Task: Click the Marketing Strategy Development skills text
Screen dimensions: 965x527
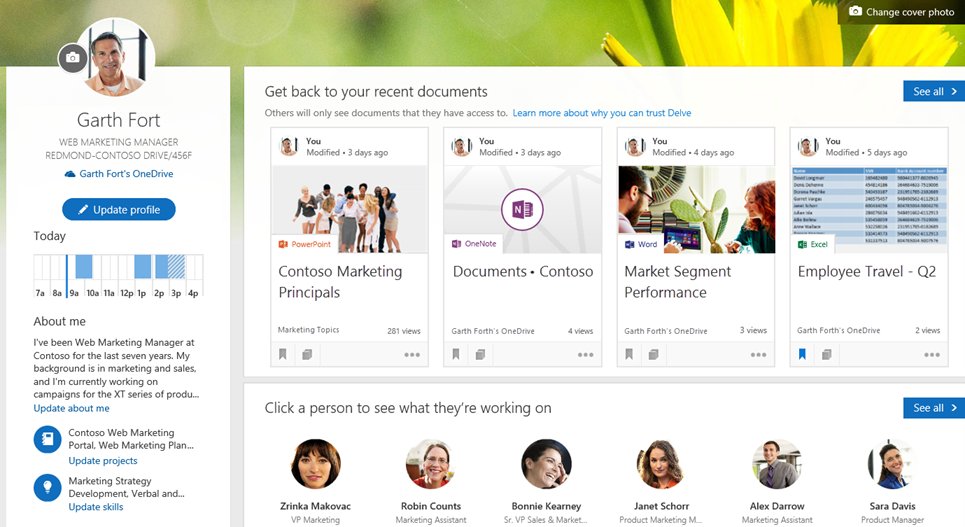Action: (x=126, y=487)
